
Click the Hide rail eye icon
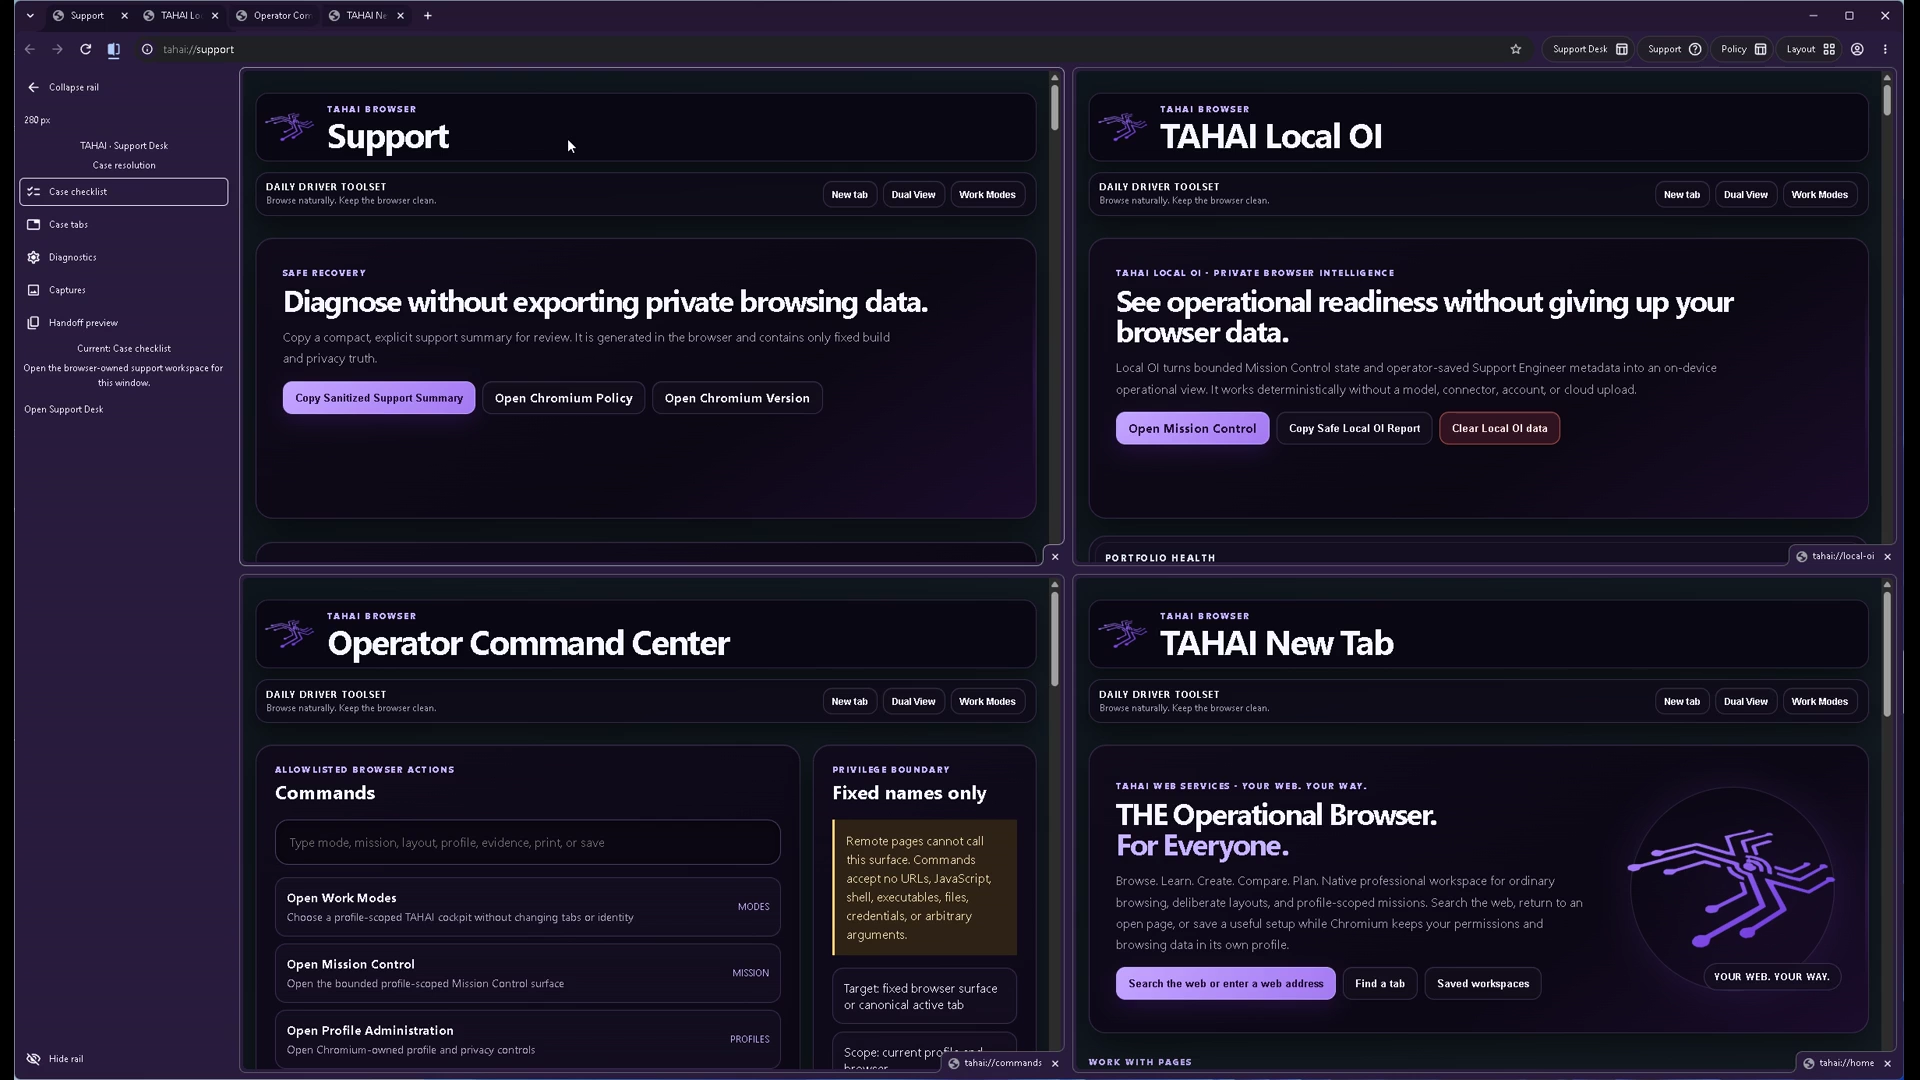pos(33,1059)
